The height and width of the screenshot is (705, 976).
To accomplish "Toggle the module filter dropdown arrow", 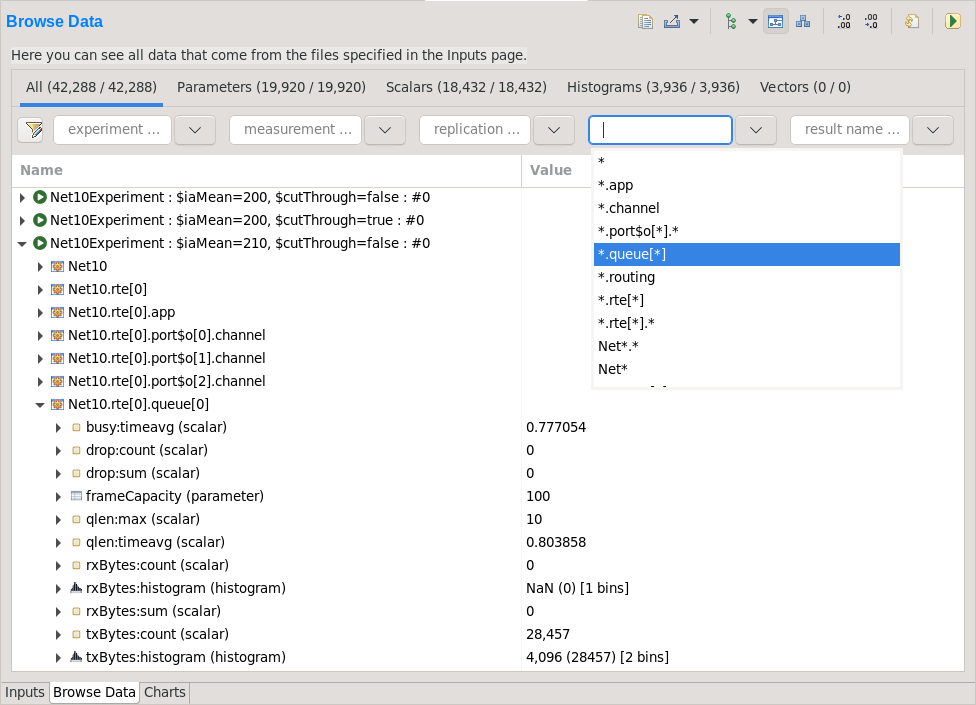I will tap(756, 130).
